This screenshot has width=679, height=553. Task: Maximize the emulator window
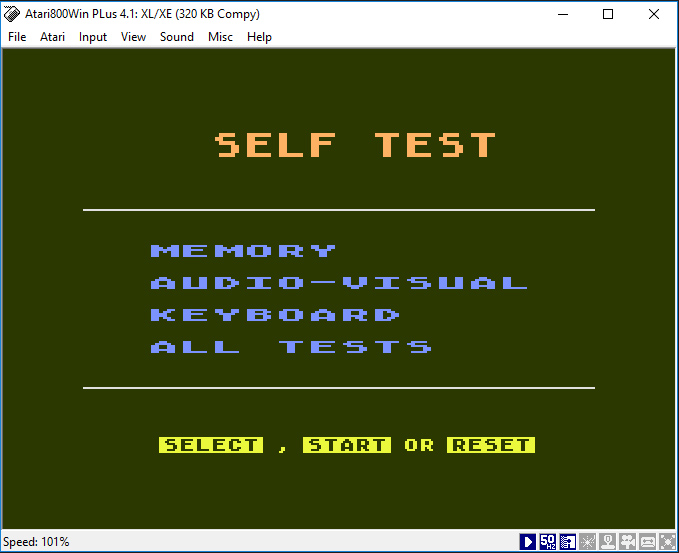(607, 14)
